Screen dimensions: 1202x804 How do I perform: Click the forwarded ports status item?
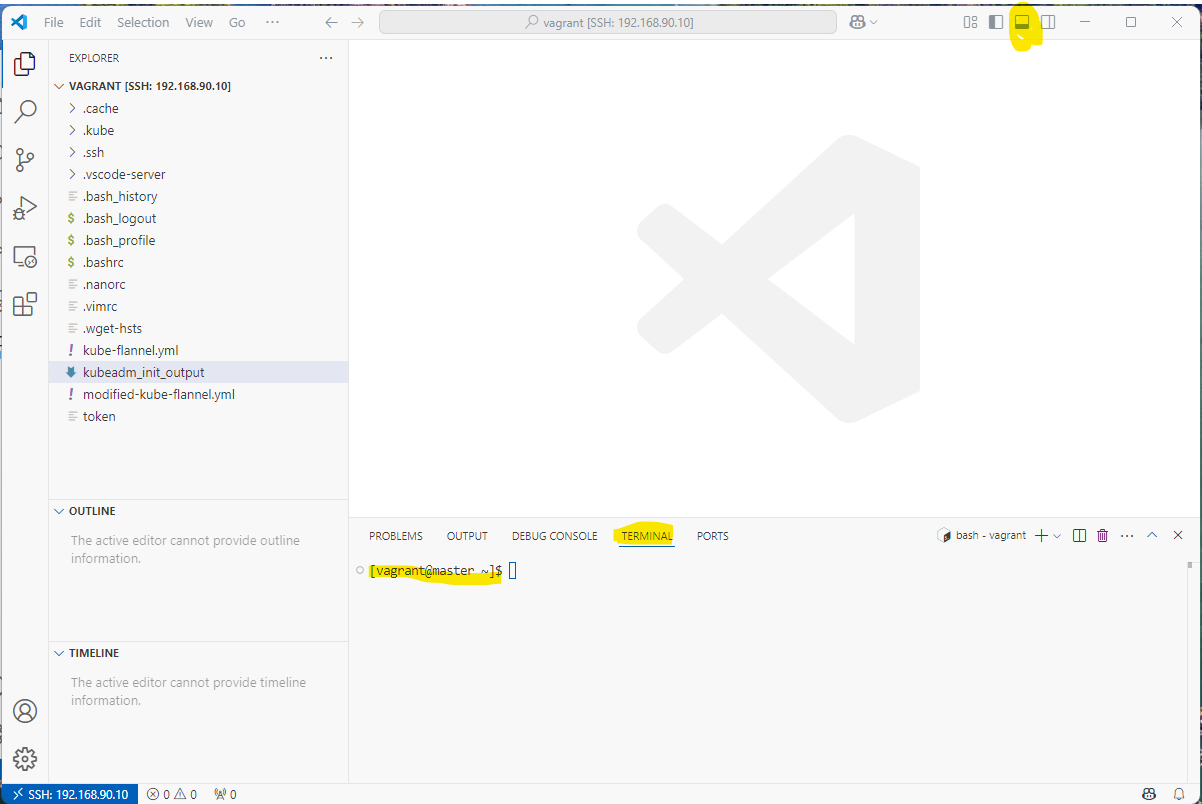pyautogui.click(x=225, y=794)
